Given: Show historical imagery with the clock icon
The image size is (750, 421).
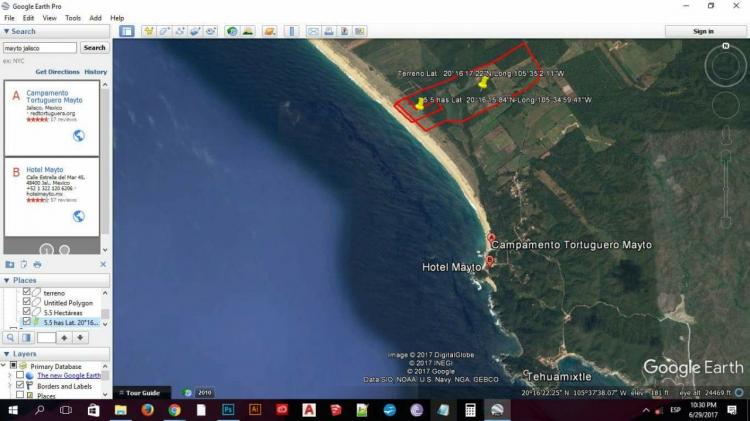Looking at the screenshot, I should (232, 32).
